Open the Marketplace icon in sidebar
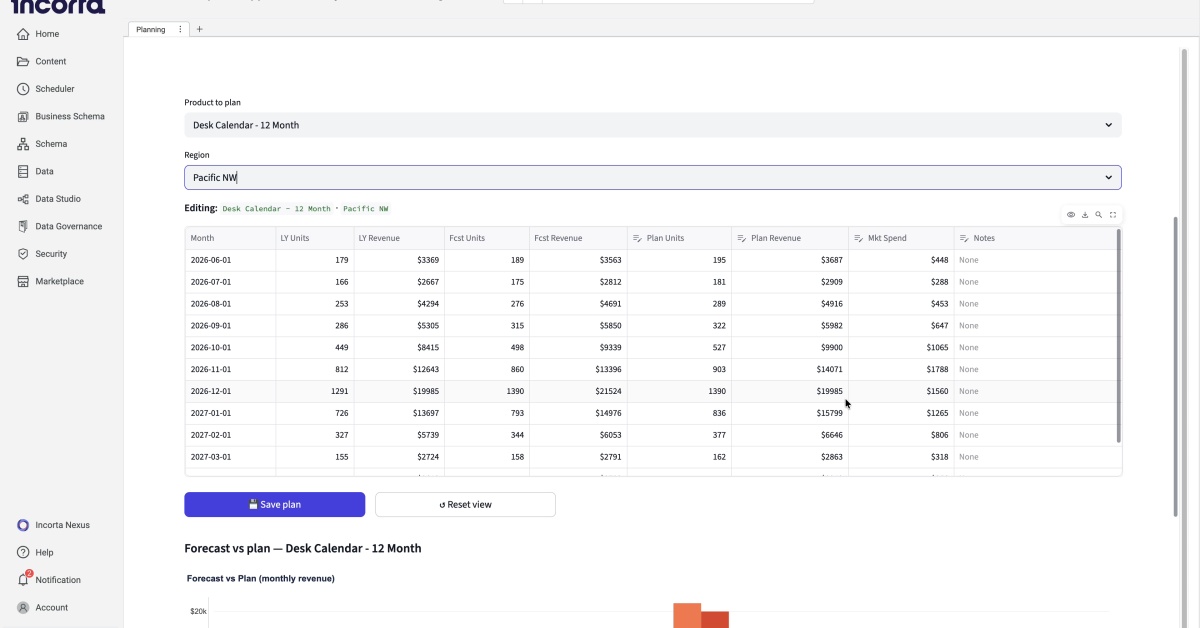 point(23,281)
